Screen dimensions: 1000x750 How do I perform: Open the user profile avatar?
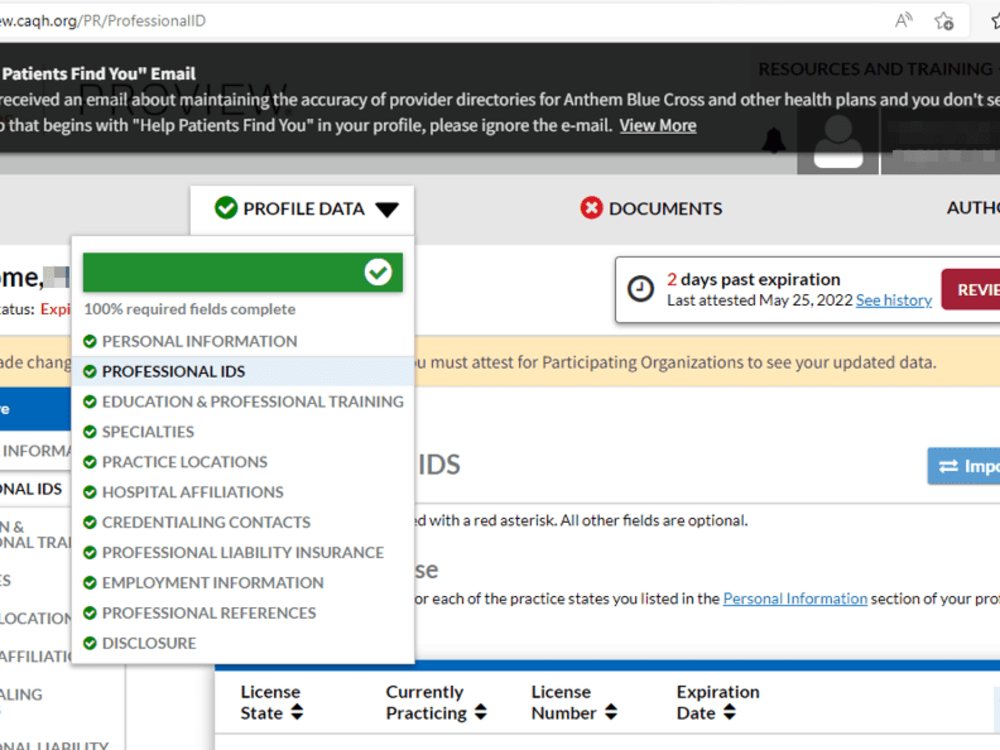point(838,142)
